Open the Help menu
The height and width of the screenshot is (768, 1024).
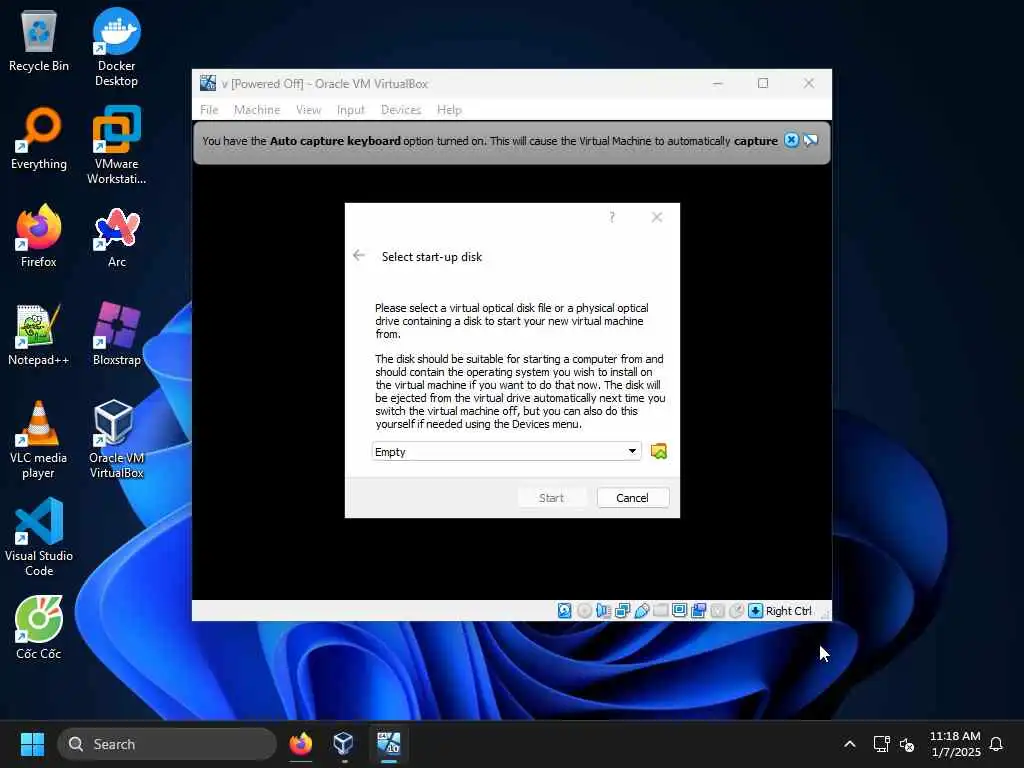[449, 110]
